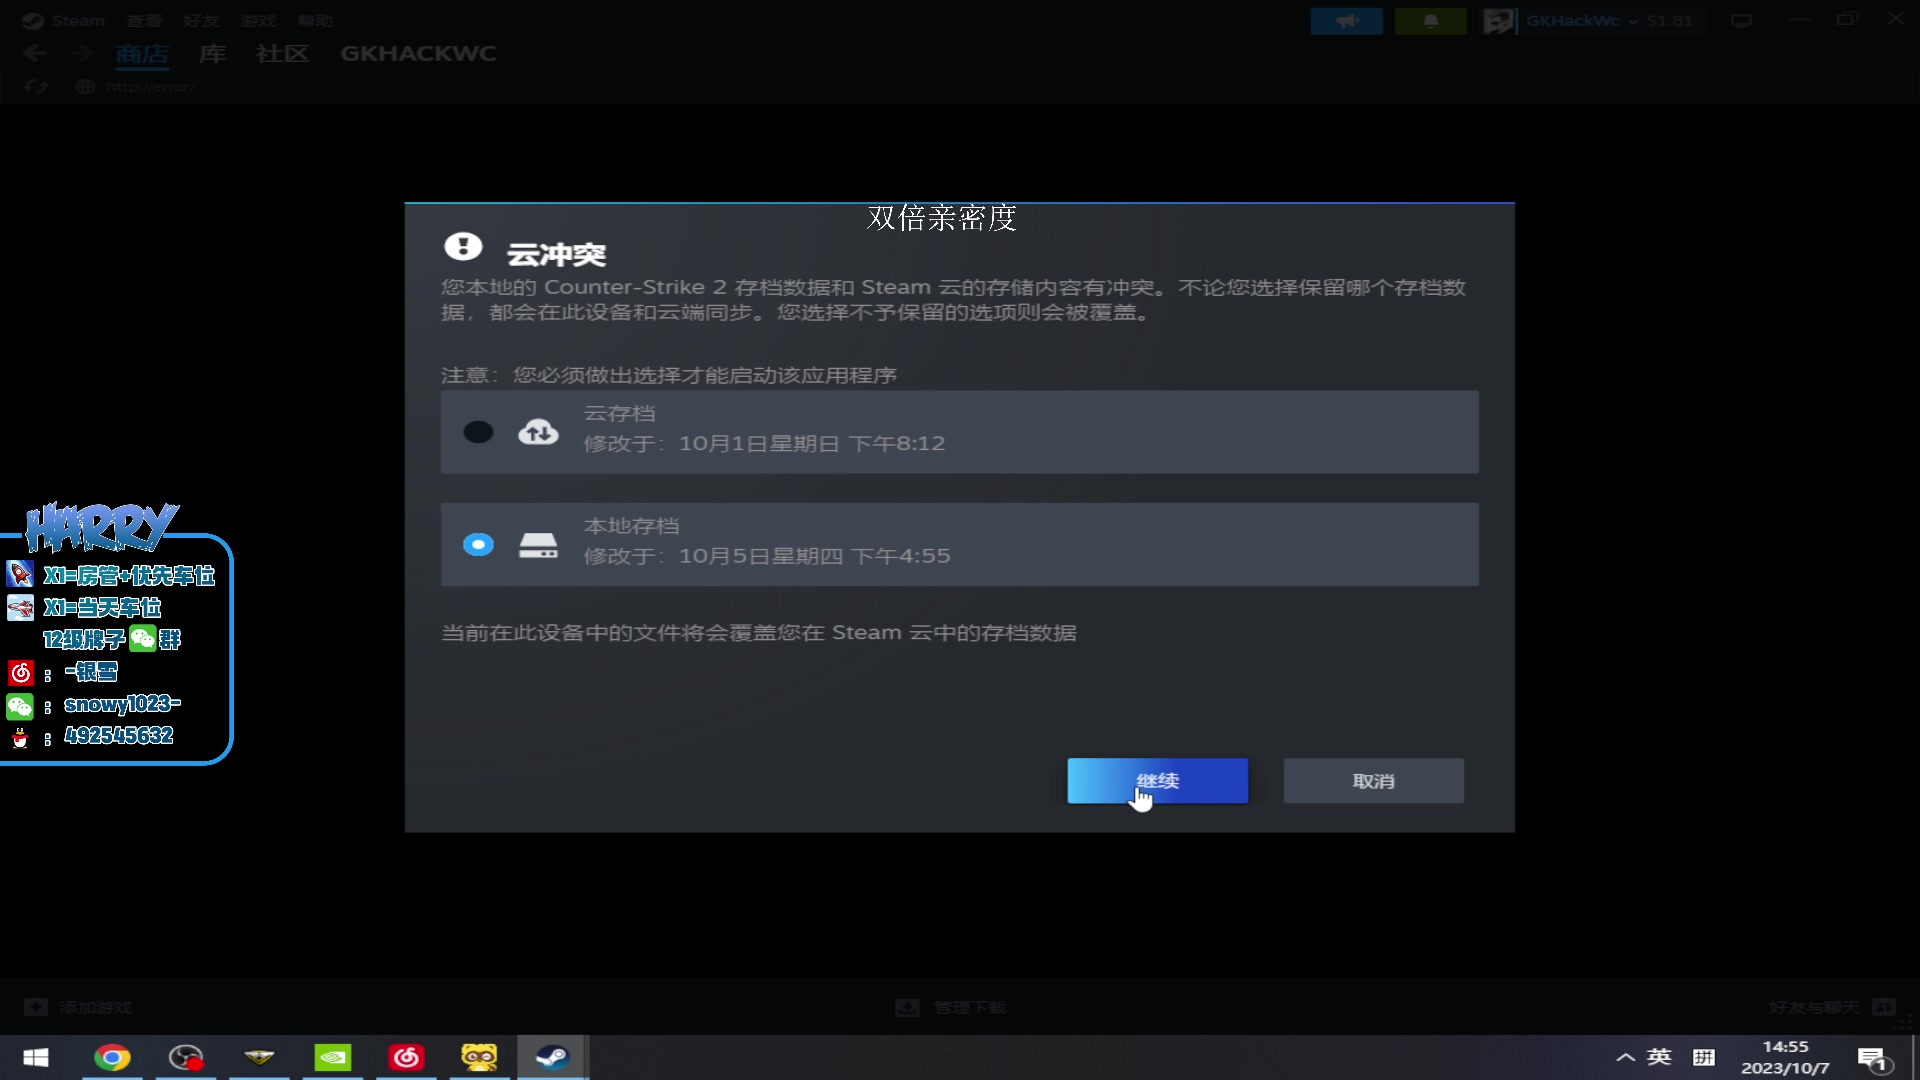Switch to the 商店 store tab
This screenshot has height=1080, width=1920.
[142, 54]
